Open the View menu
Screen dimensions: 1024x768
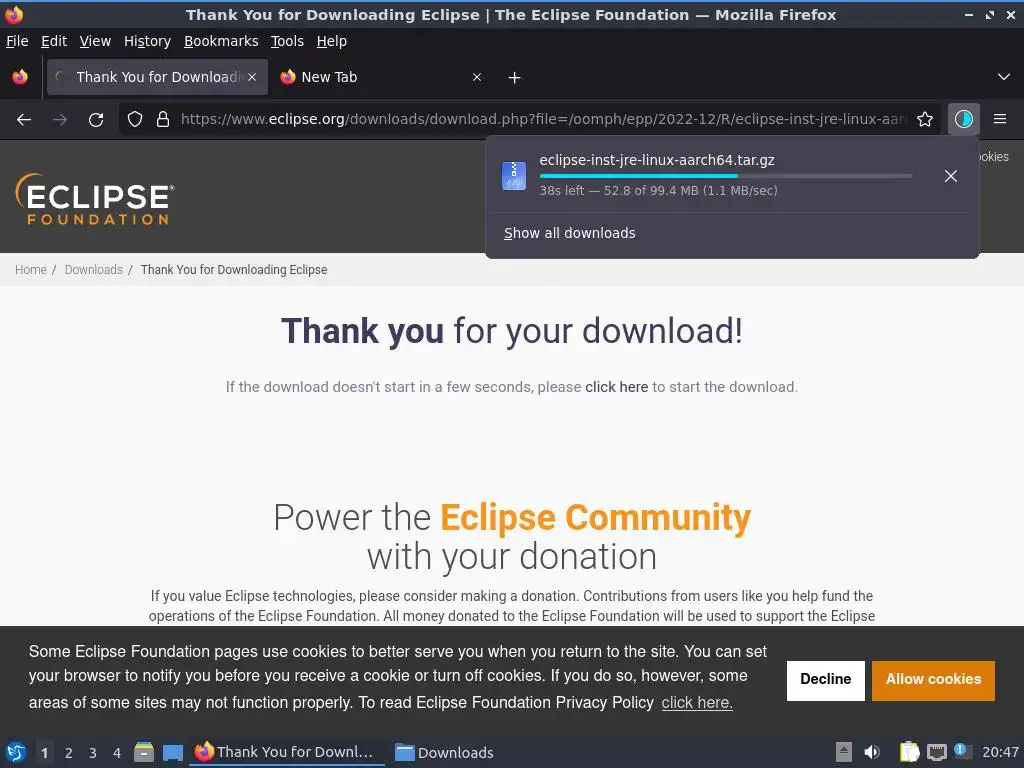pyautogui.click(x=95, y=41)
